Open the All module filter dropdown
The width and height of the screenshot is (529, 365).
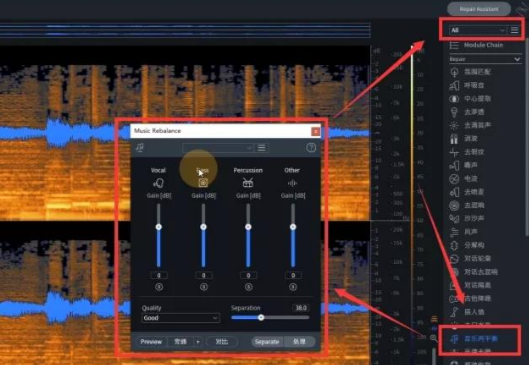pyautogui.click(x=478, y=30)
